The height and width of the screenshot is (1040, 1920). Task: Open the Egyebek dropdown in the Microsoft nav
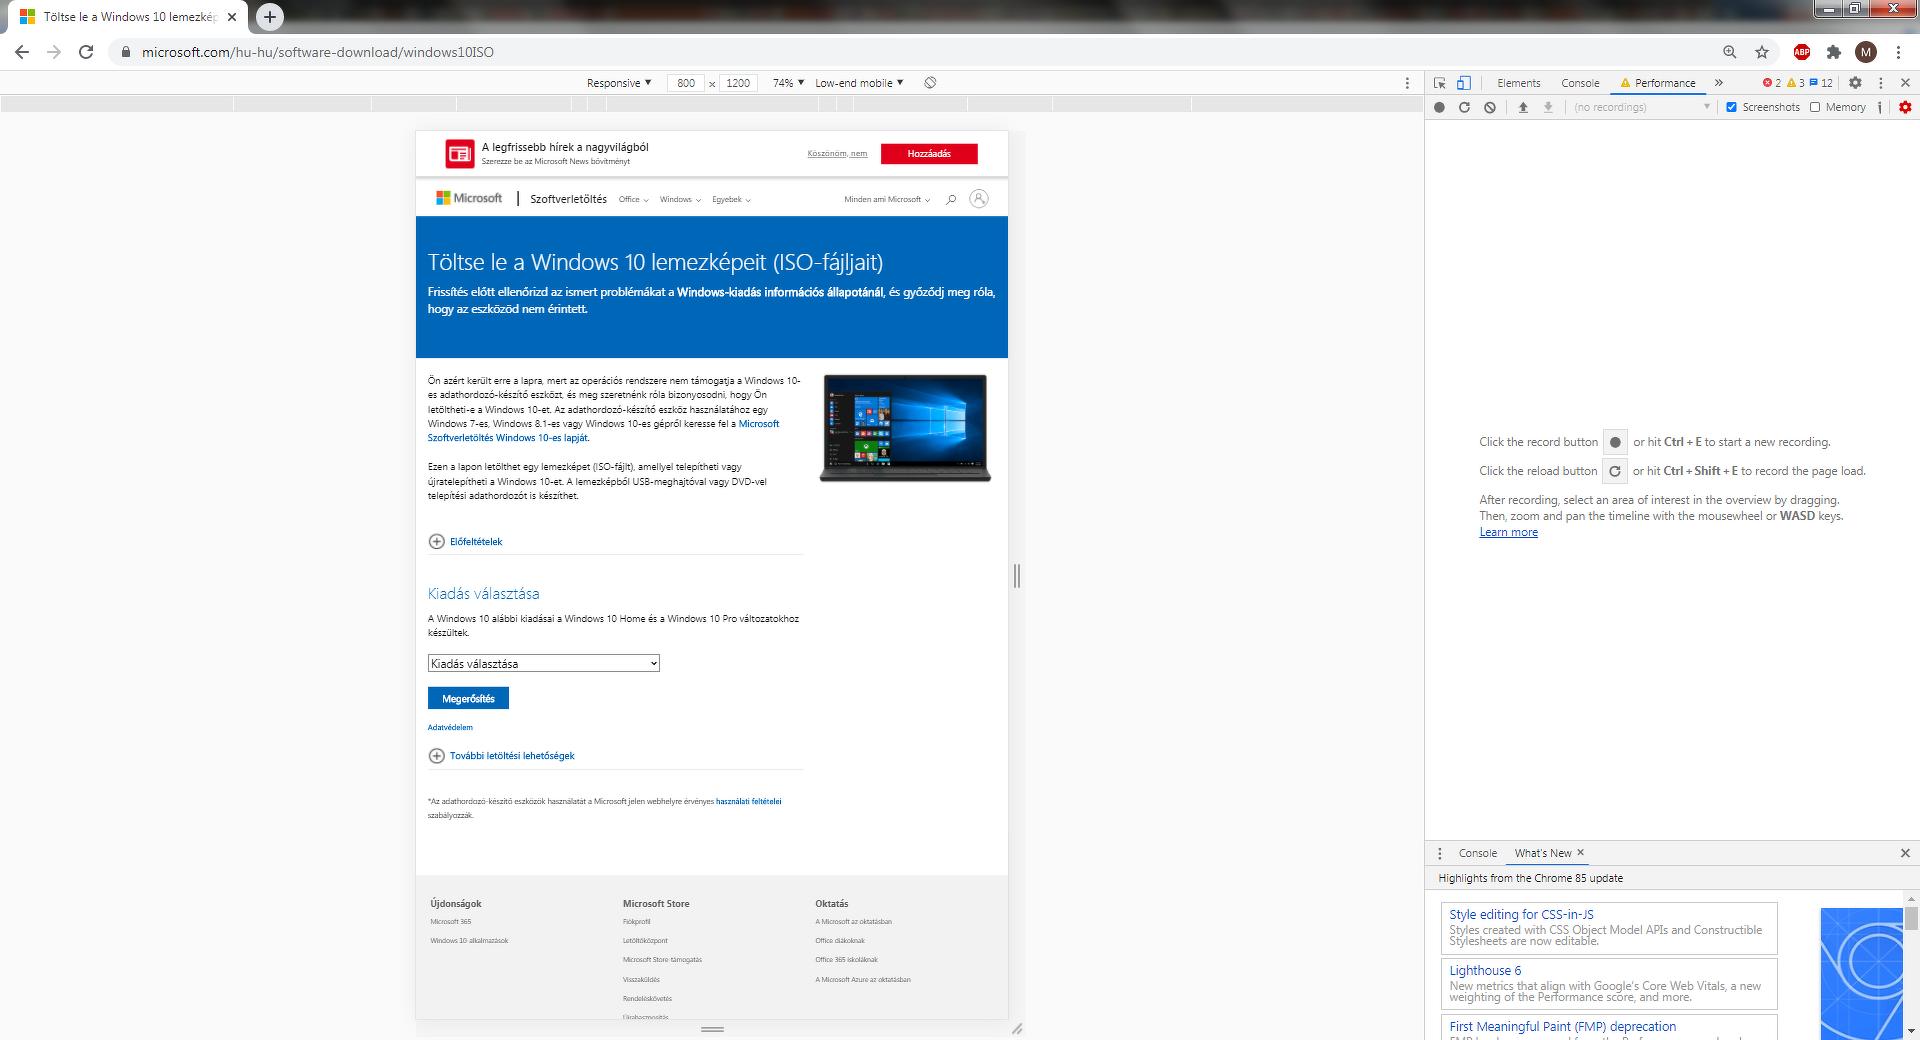point(732,200)
